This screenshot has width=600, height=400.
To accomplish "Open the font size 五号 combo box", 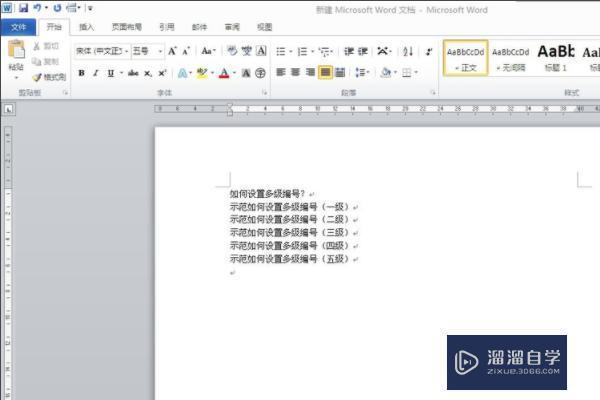I will [x=148, y=51].
